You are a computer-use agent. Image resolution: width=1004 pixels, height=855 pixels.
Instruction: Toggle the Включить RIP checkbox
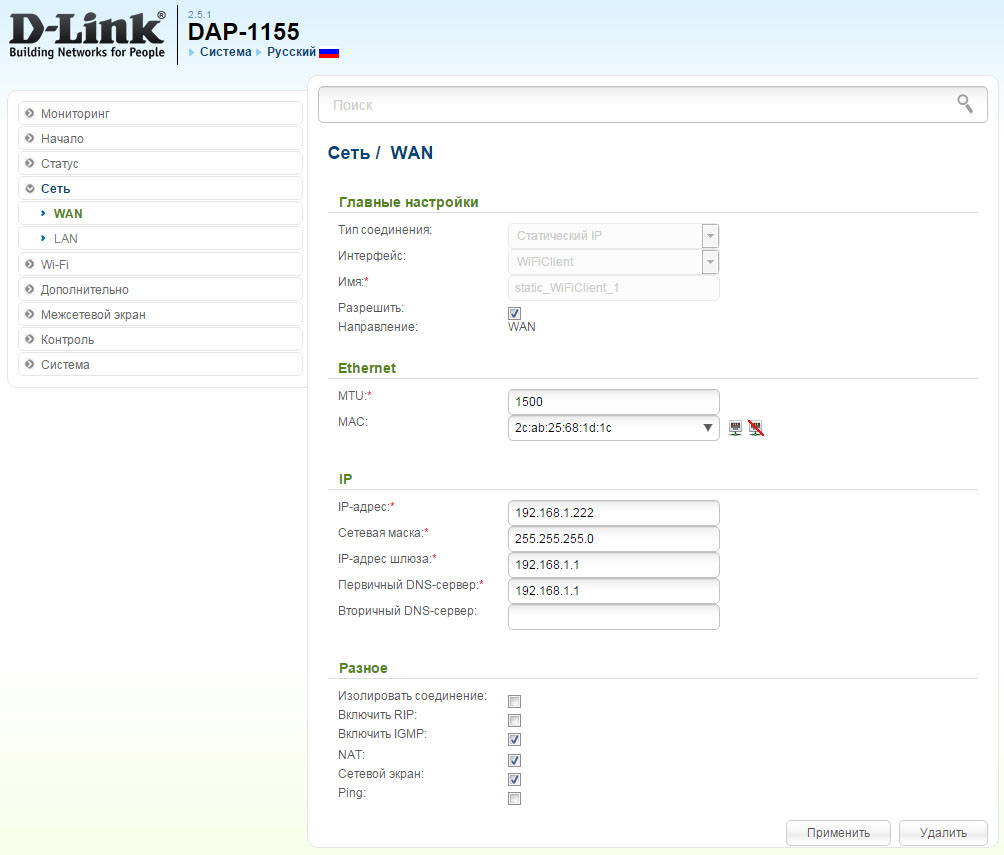[515, 720]
